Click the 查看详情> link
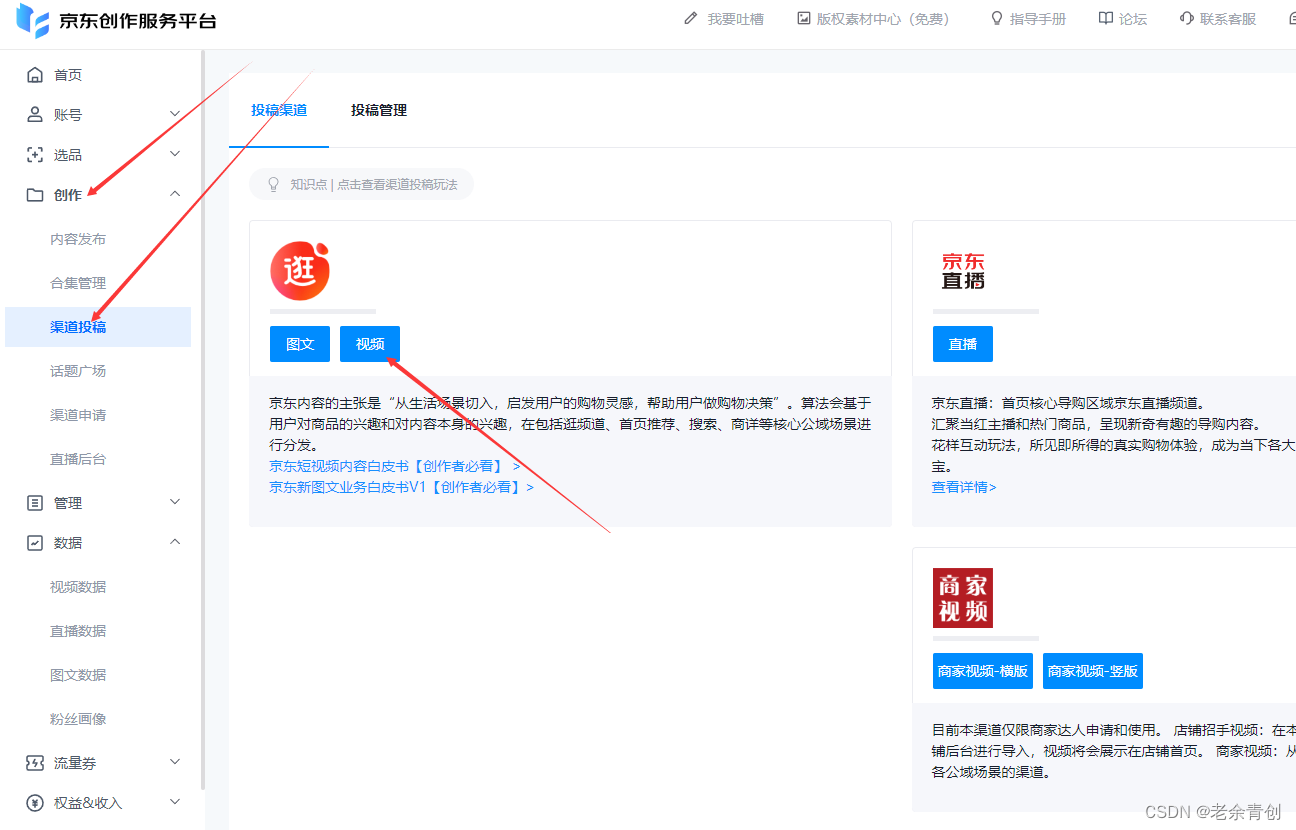Screen dimensions: 1296x830 (x=964, y=487)
